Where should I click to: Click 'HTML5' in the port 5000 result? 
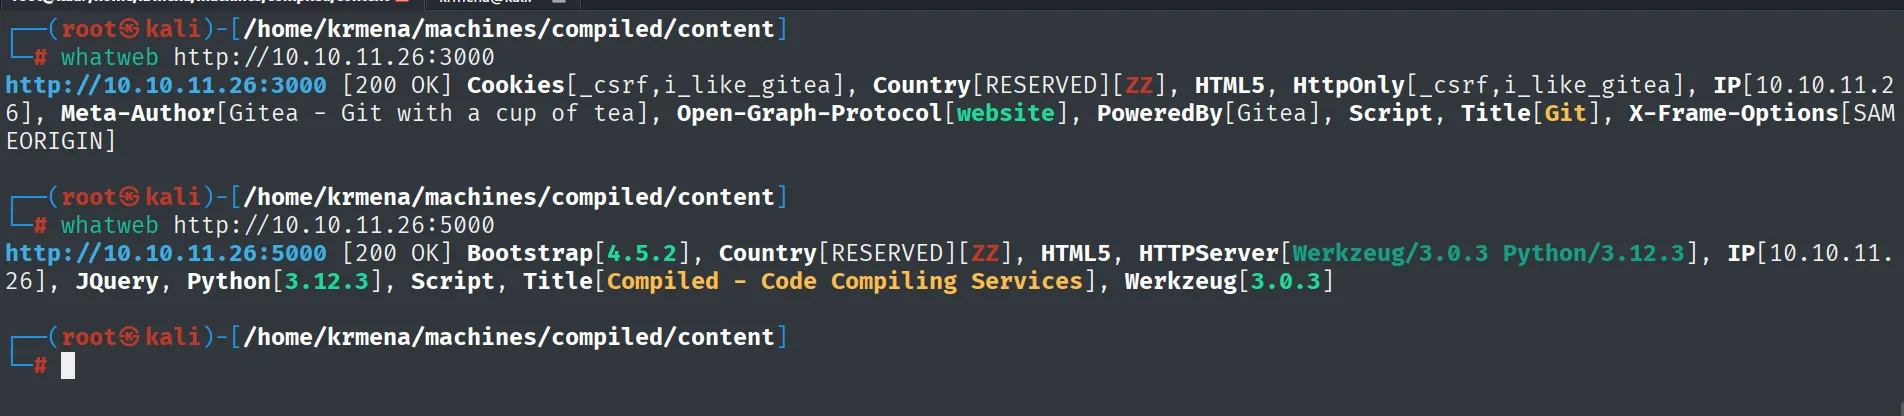click(1075, 254)
